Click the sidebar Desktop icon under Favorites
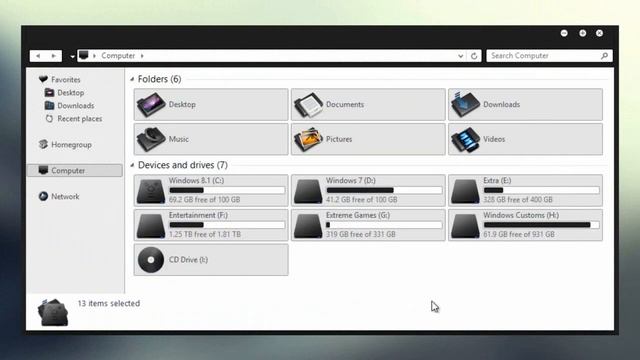Viewport: 640px width, 360px height. pyautogui.click(x=49, y=93)
